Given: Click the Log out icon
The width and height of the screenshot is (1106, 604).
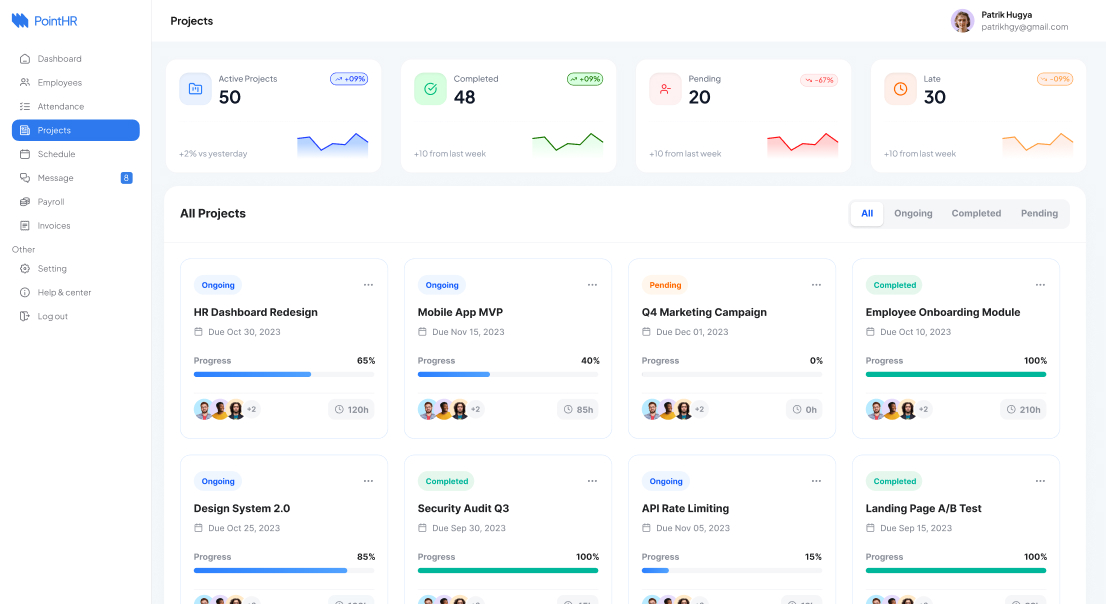Looking at the screenshot, I should tap(25, 316).
